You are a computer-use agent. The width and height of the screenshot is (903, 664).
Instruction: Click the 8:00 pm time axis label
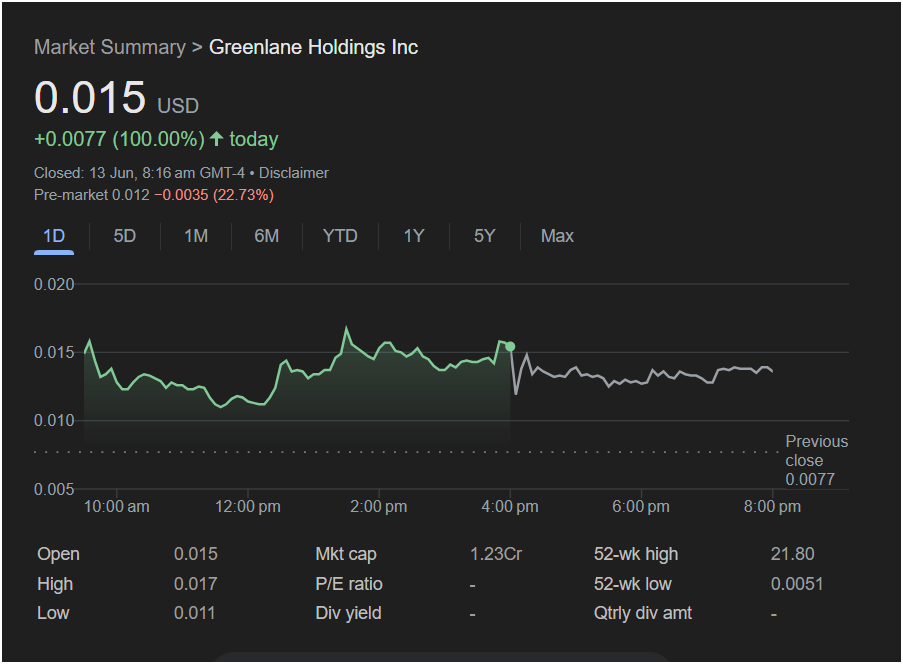(x=772, y=507)
